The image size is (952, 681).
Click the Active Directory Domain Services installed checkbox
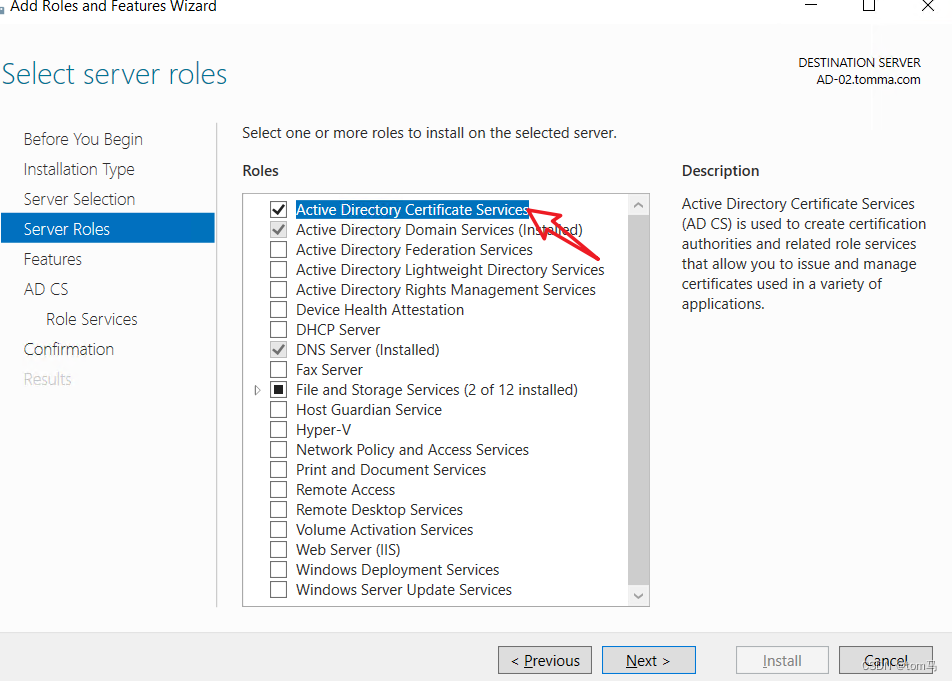[x=279, y=229]
